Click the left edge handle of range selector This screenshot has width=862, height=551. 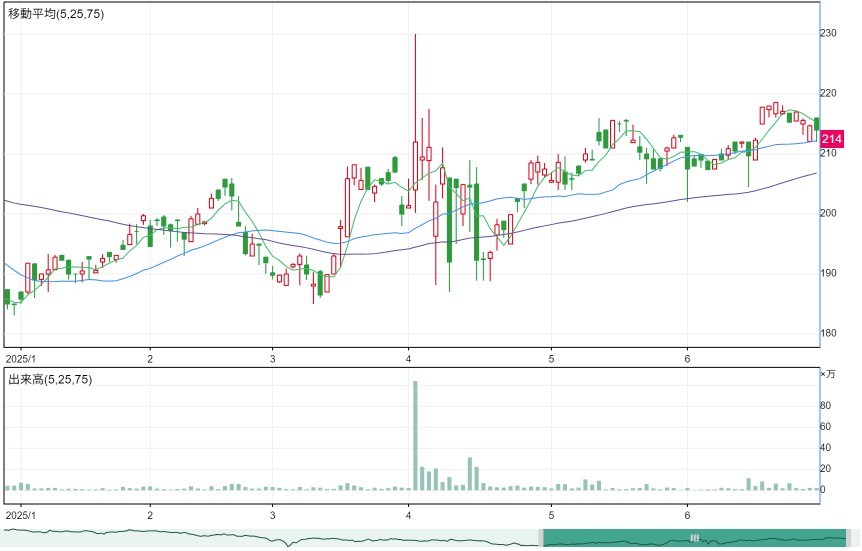point(541,538)
